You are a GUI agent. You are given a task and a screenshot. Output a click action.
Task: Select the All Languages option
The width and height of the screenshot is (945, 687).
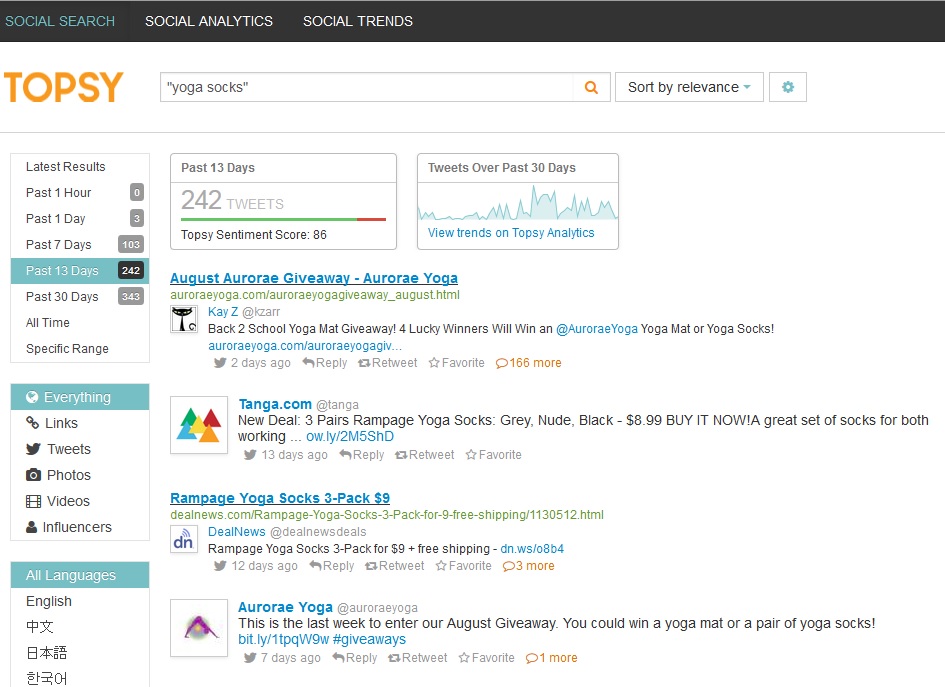pos(80,575)
